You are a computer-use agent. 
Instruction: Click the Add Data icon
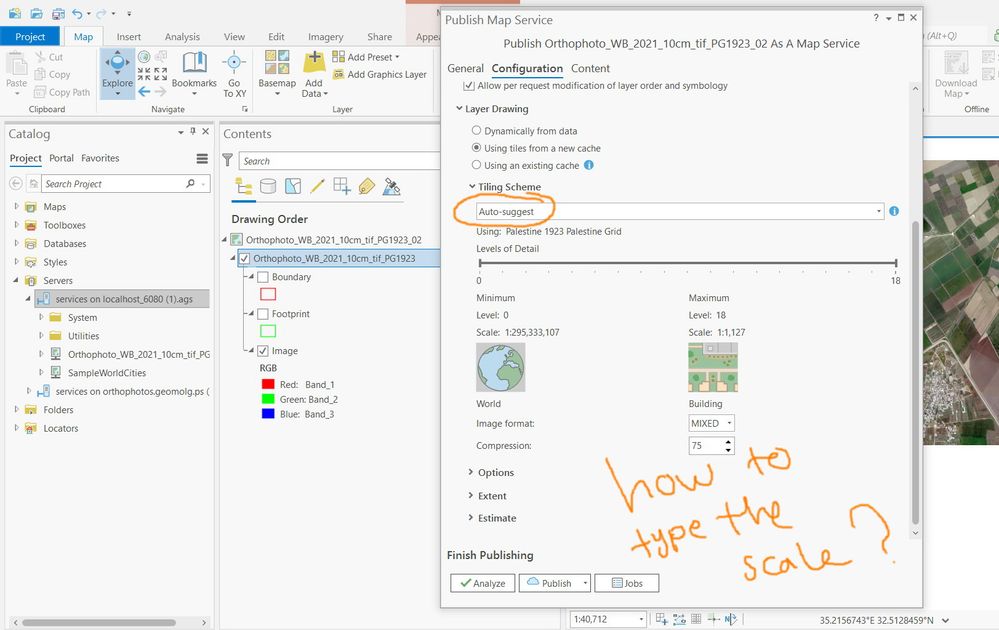coord(314,64)
